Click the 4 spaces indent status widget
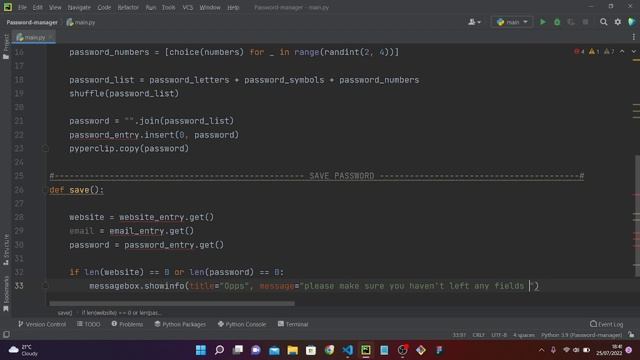Image resolution: width=640 pixels, height=360 pixels. click(524, 335)
